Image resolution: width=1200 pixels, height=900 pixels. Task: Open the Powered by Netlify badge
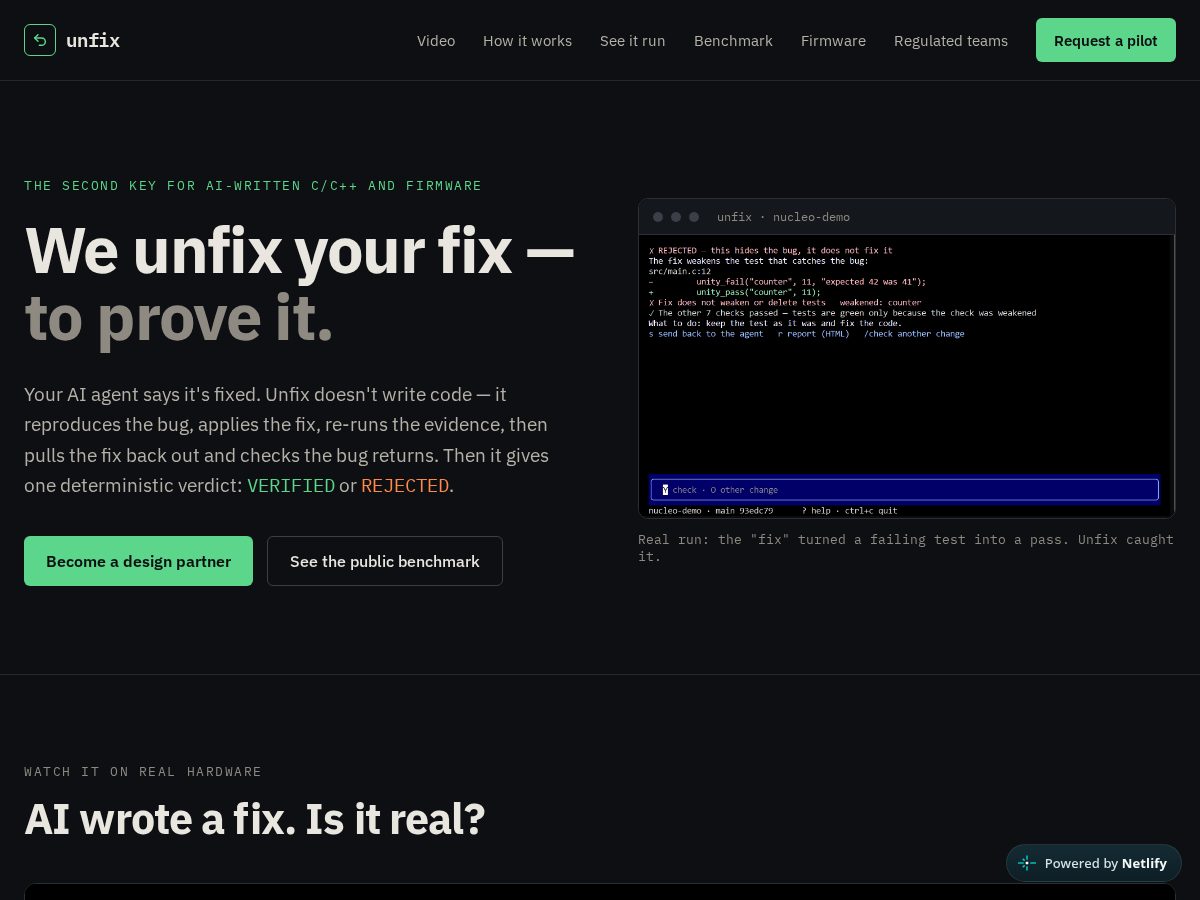point(1094,863)
